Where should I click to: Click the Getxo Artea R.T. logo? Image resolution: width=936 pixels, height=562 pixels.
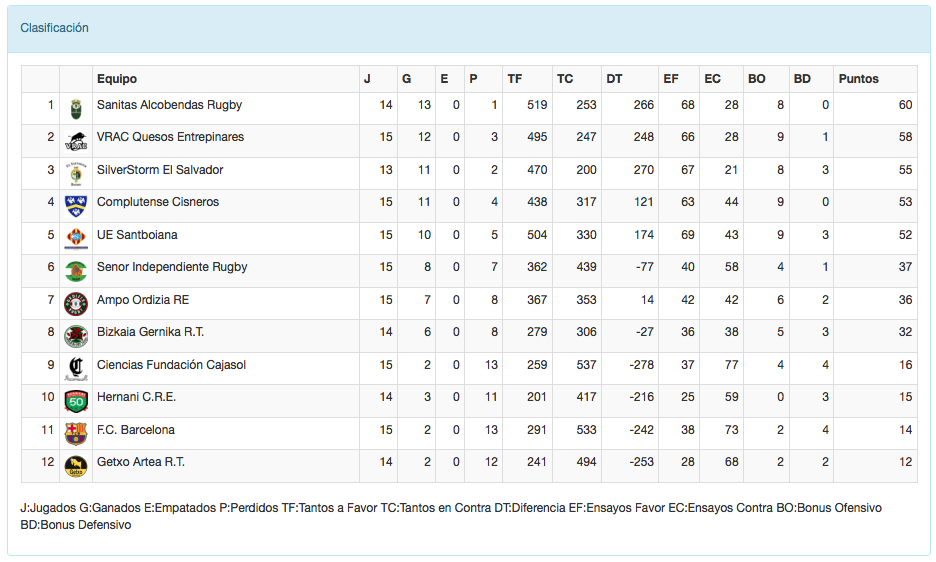pyautogui.click(x=76, y=466)
